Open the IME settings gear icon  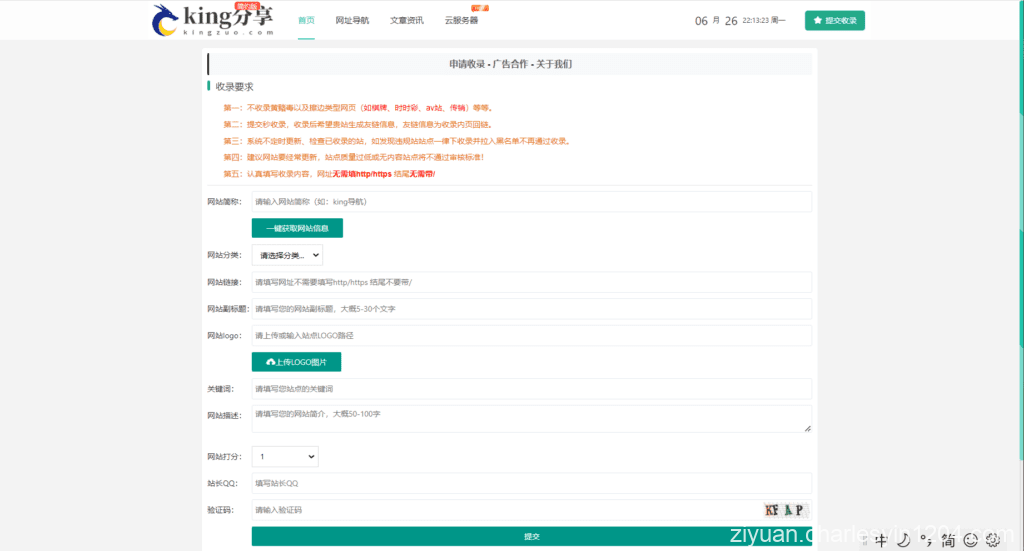[x=993, y=540]
